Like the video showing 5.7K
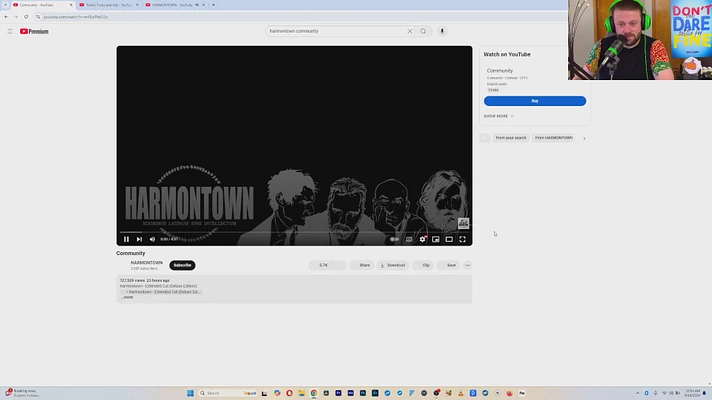 323,265
